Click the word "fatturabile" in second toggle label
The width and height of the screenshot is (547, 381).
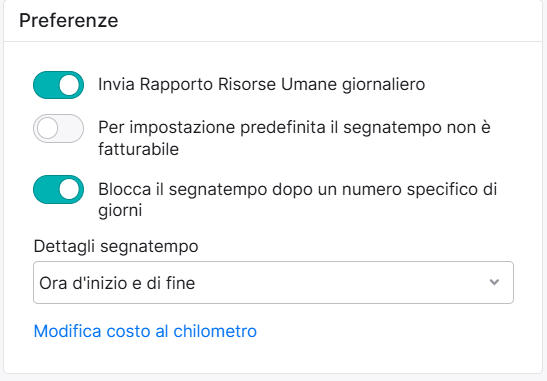[138, 149]
